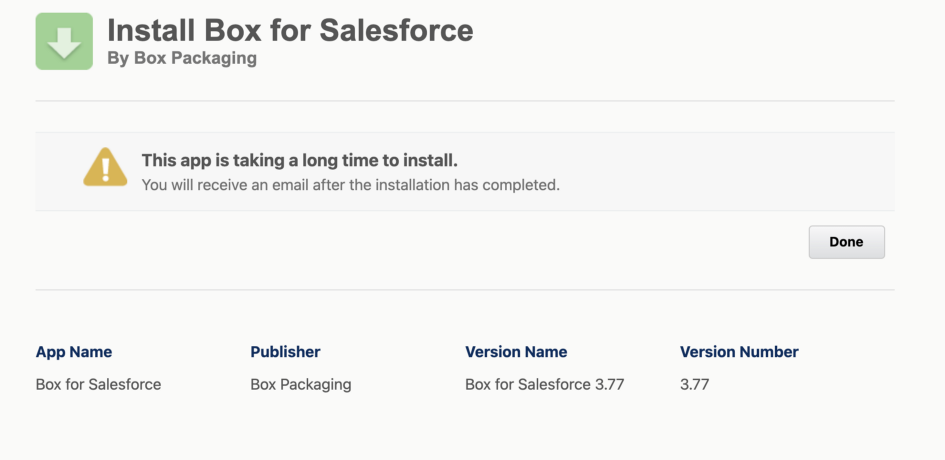This screenshot has height=460, width=945.
Task: Select 'Box Packaging' value under Publisher
Action: 301,384
